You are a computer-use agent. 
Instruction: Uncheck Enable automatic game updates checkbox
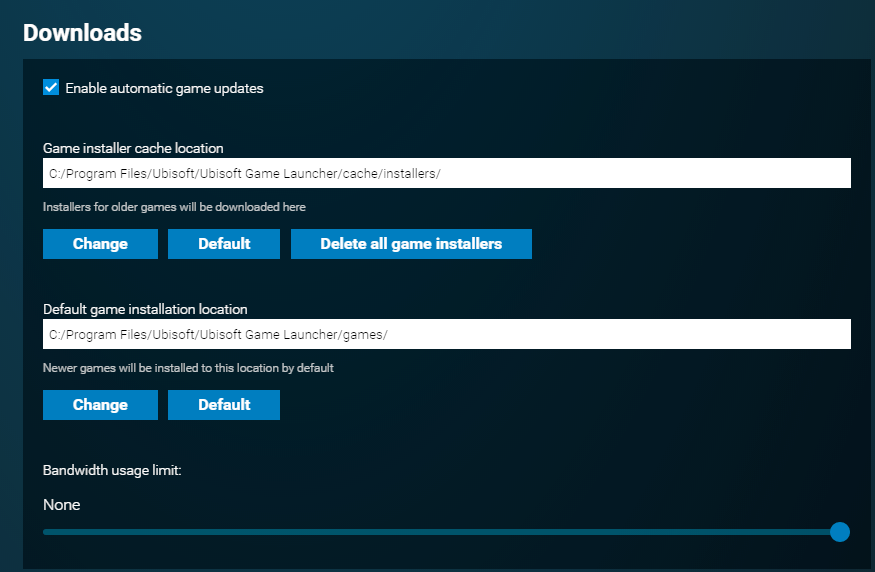pos(51,87)
